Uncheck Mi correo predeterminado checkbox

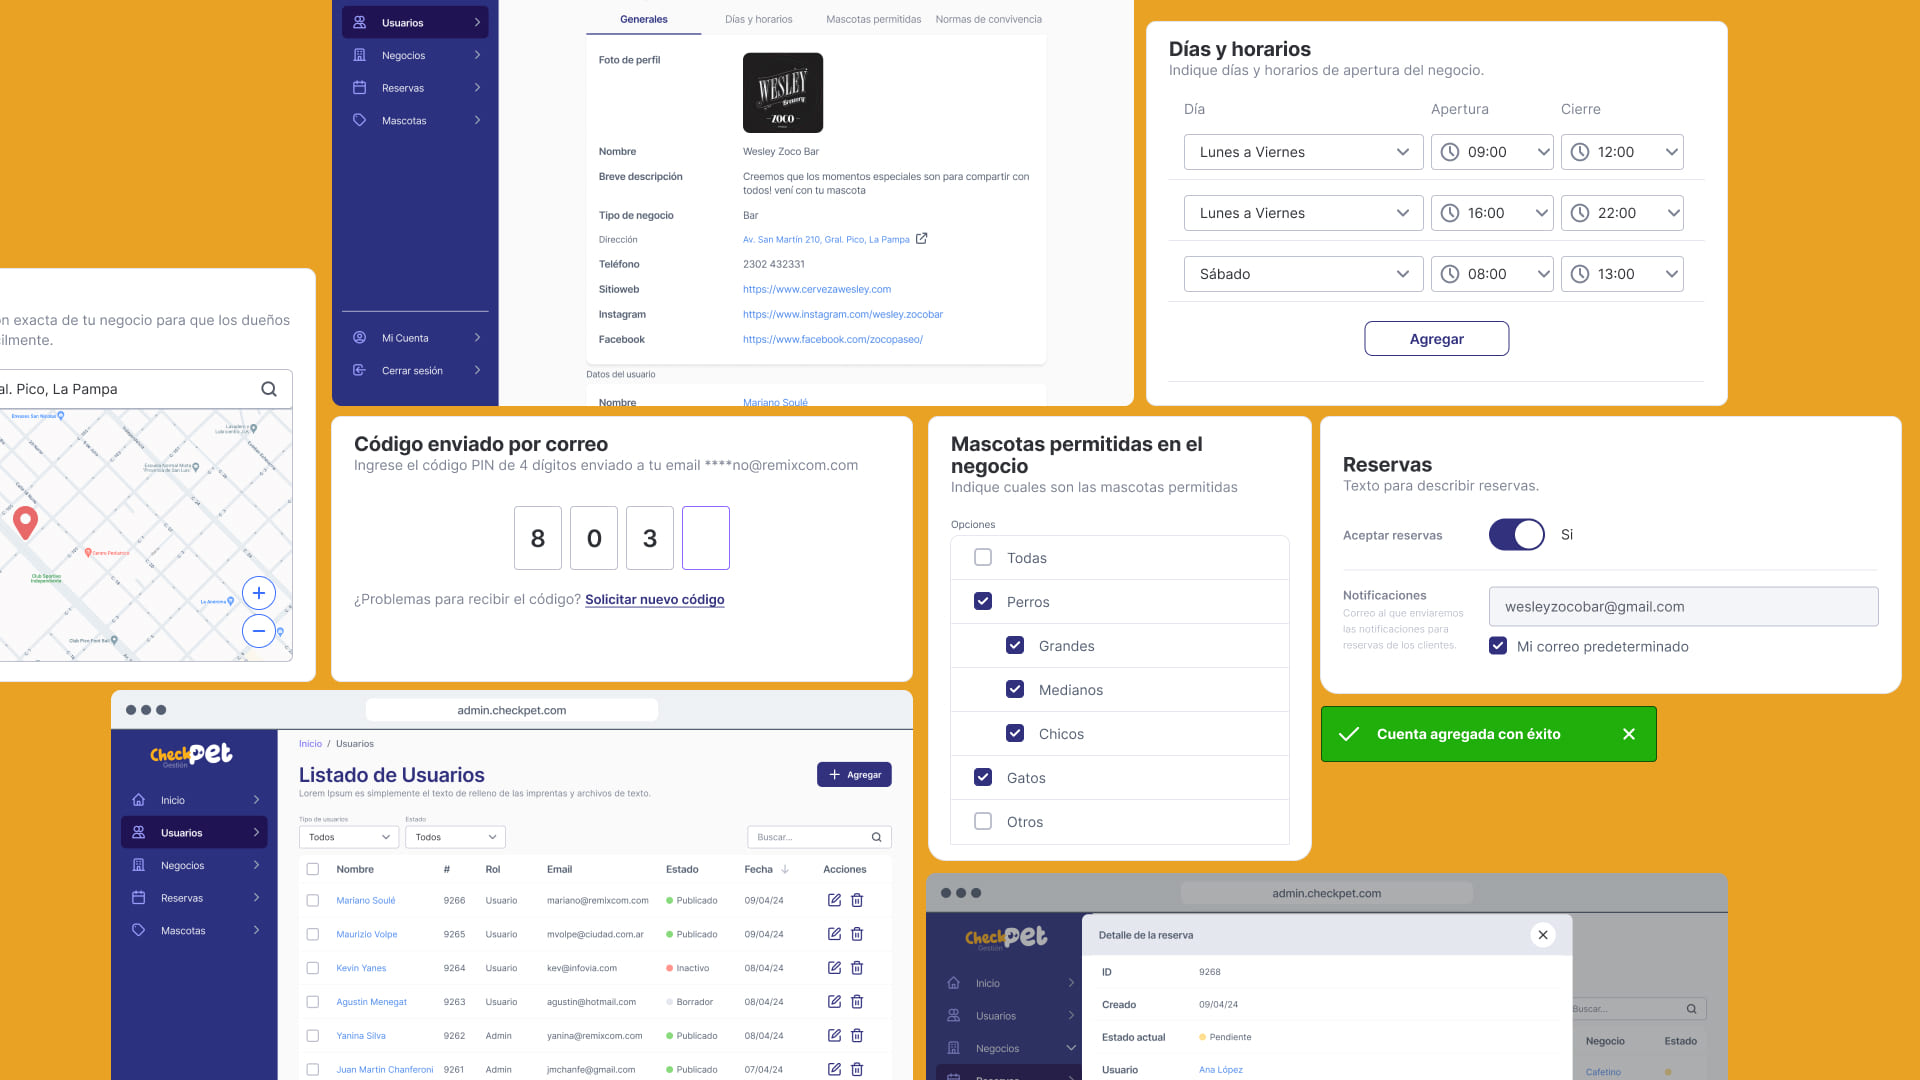coord(1498,646)
